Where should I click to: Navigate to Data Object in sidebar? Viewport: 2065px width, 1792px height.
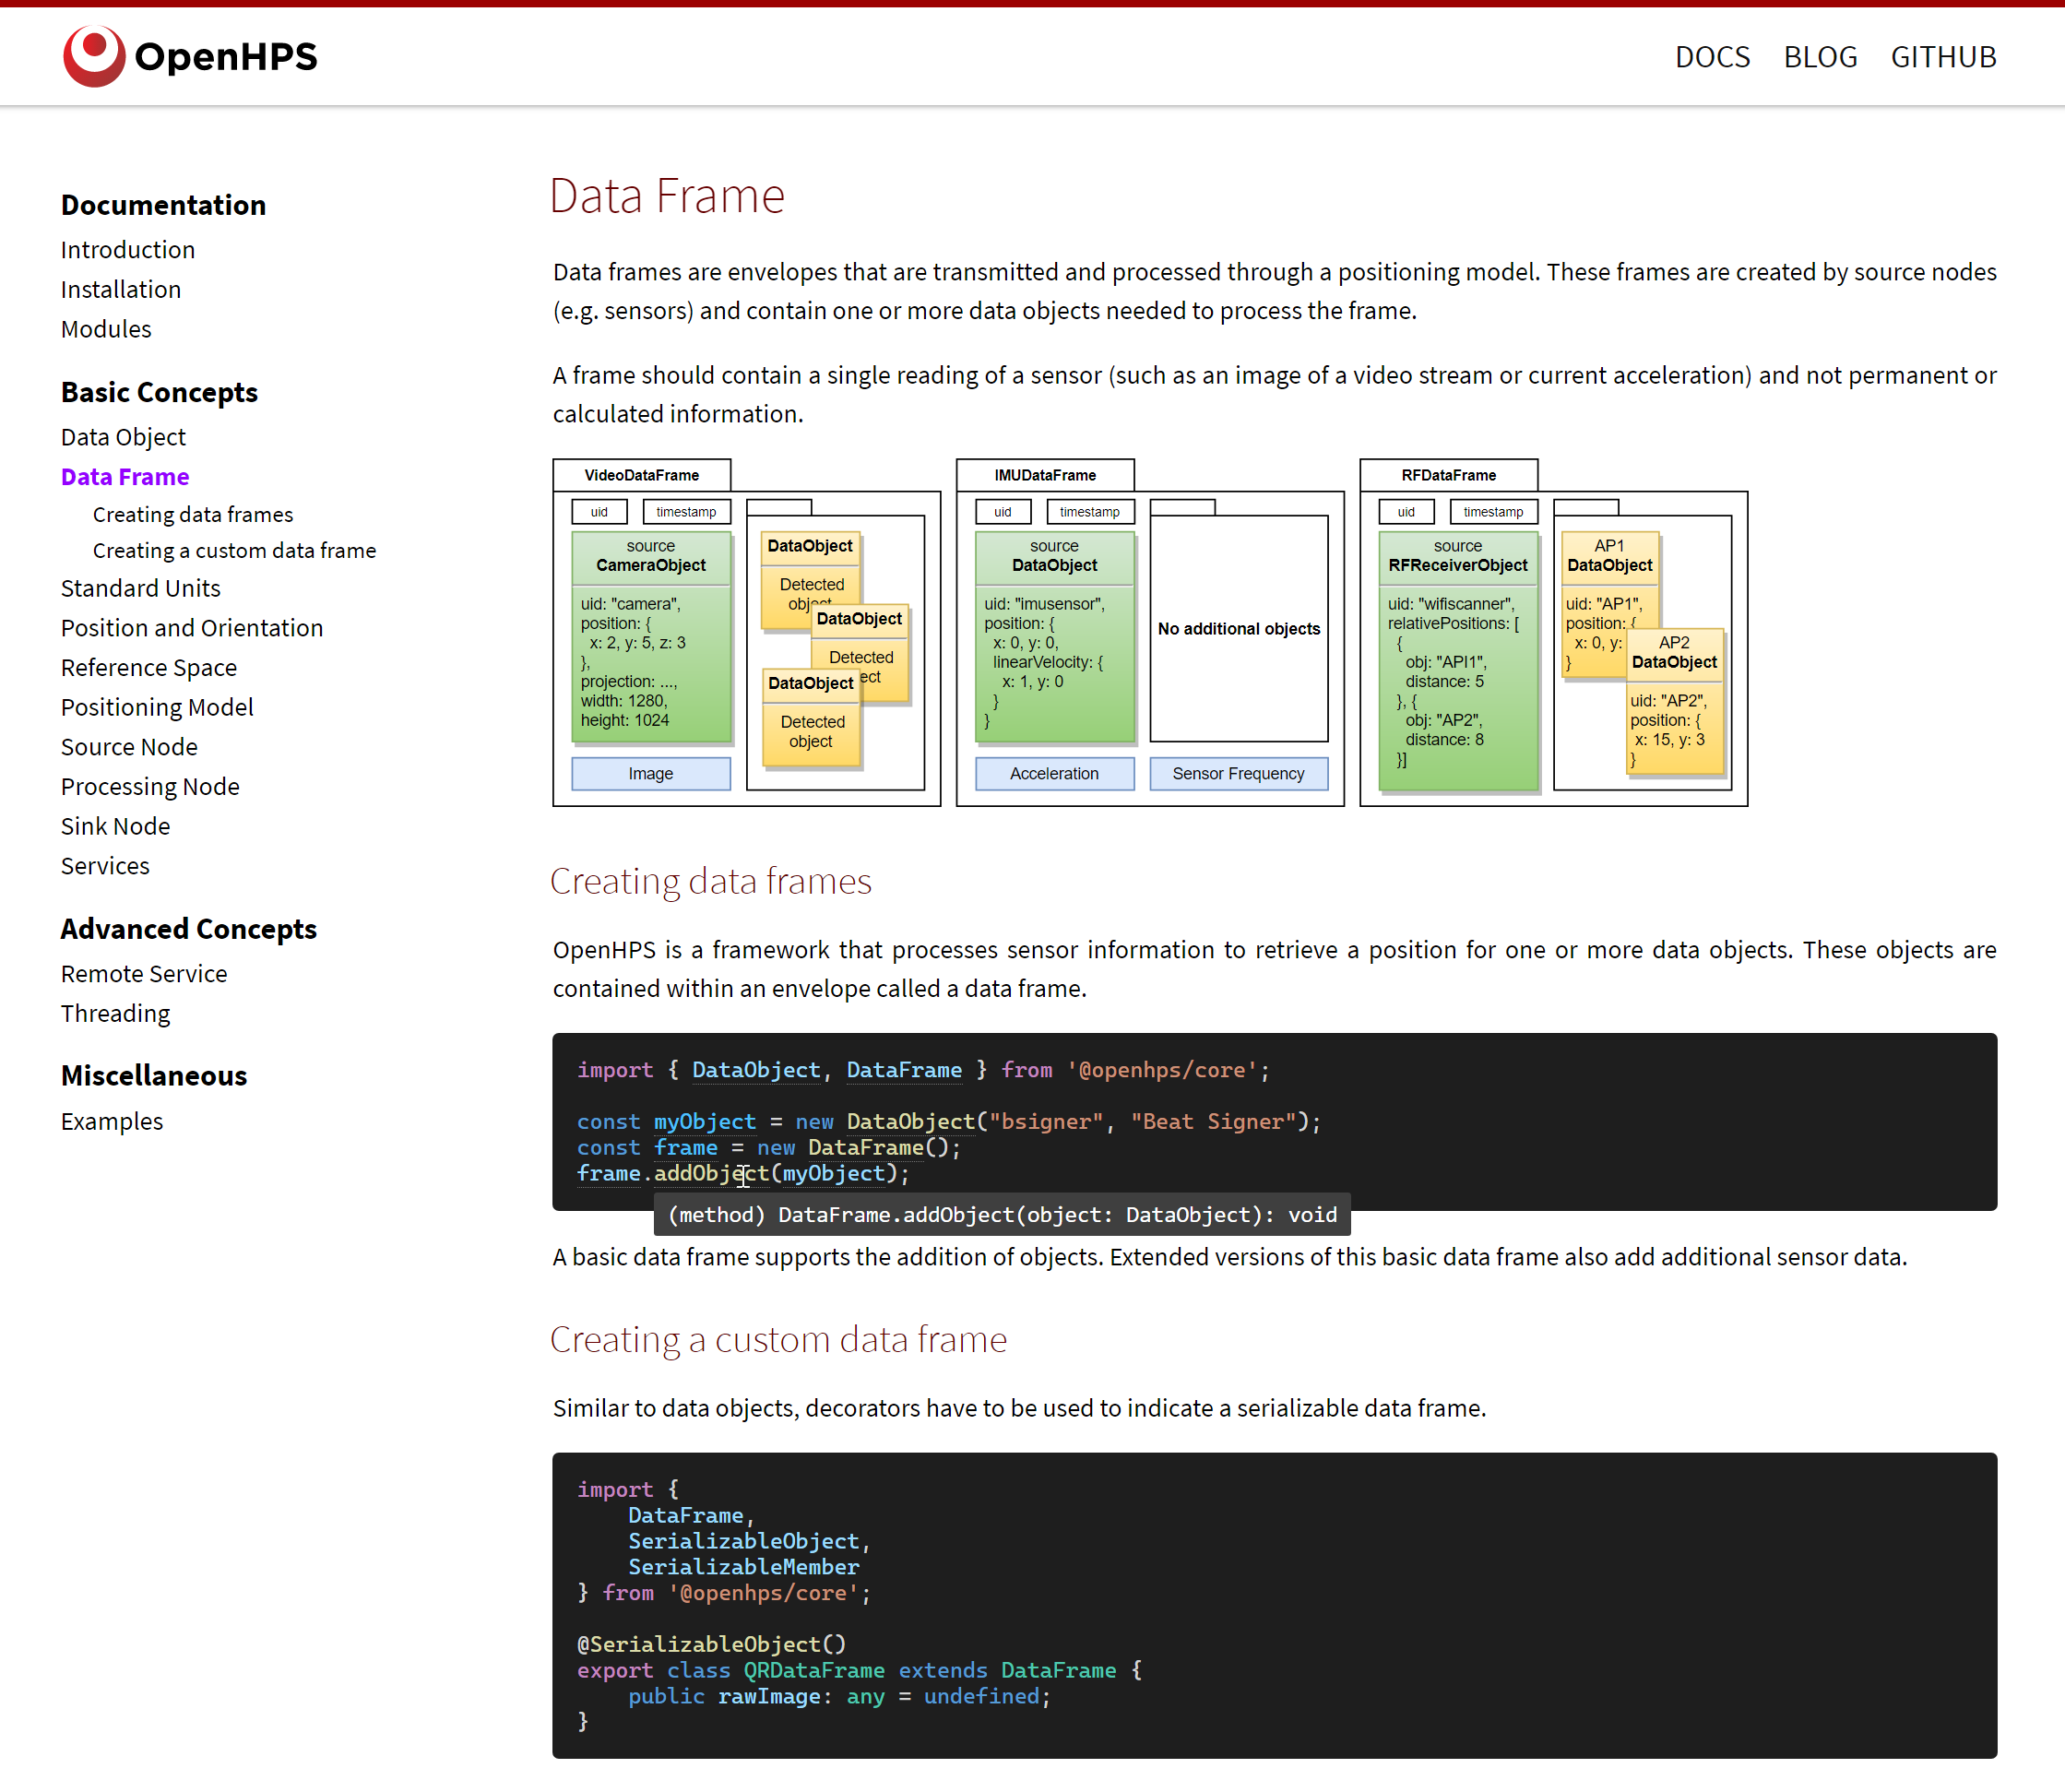tap(123, 437)
